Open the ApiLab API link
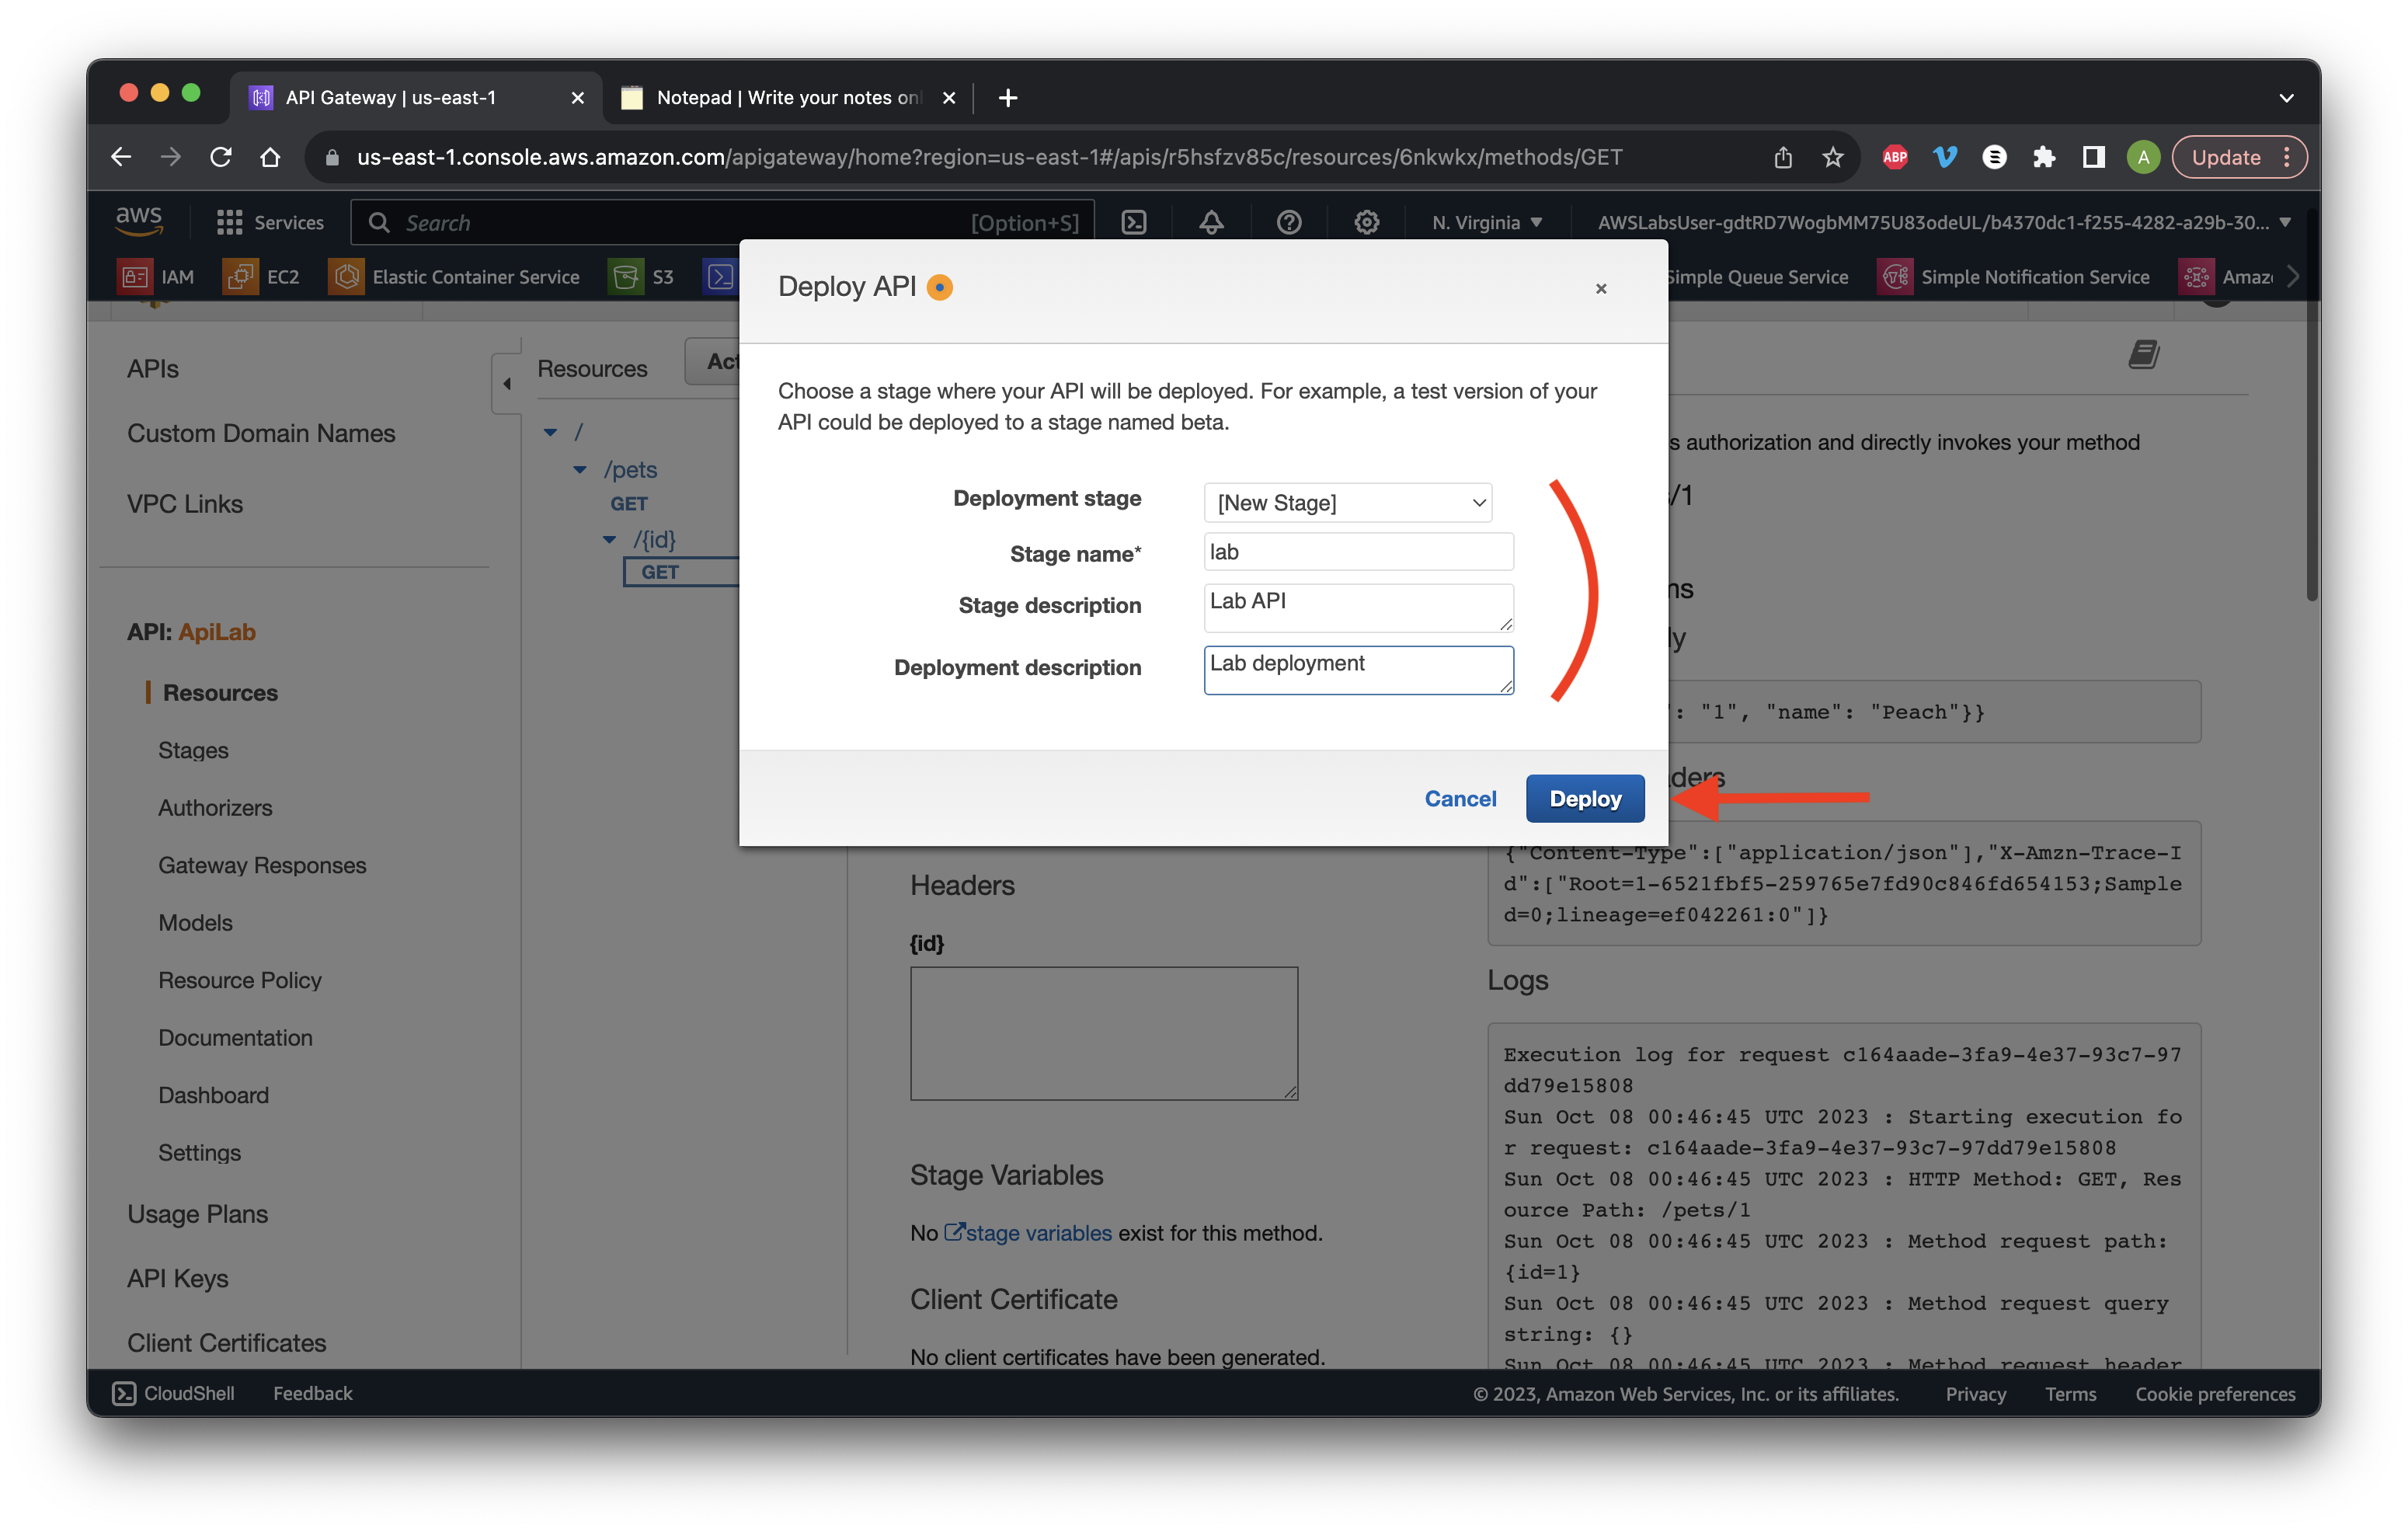This screenshot has width=2408, height=1532. coord(217,631)
